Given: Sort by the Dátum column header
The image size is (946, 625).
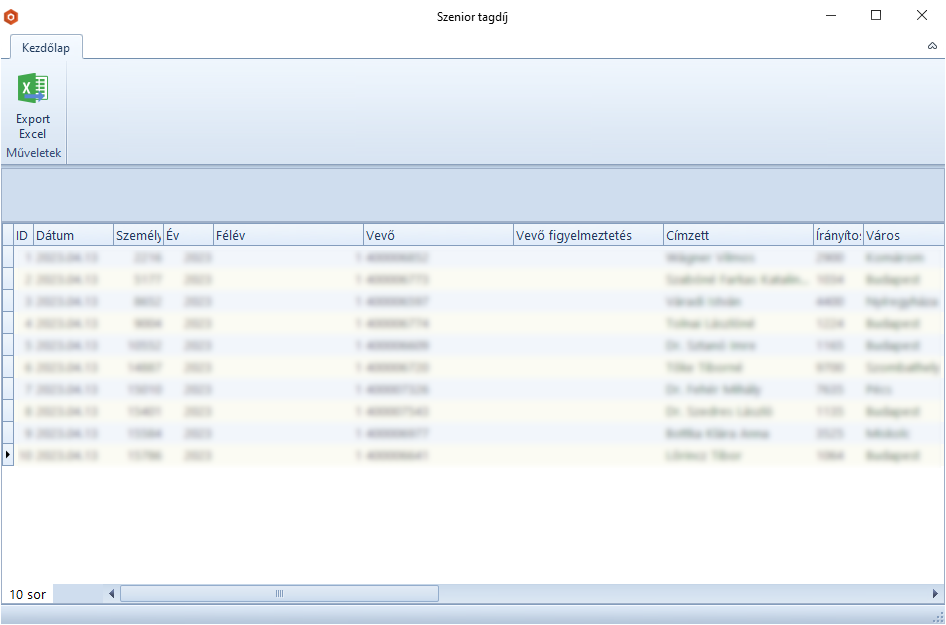Looking at the screenshot, I should click(73, 236).
